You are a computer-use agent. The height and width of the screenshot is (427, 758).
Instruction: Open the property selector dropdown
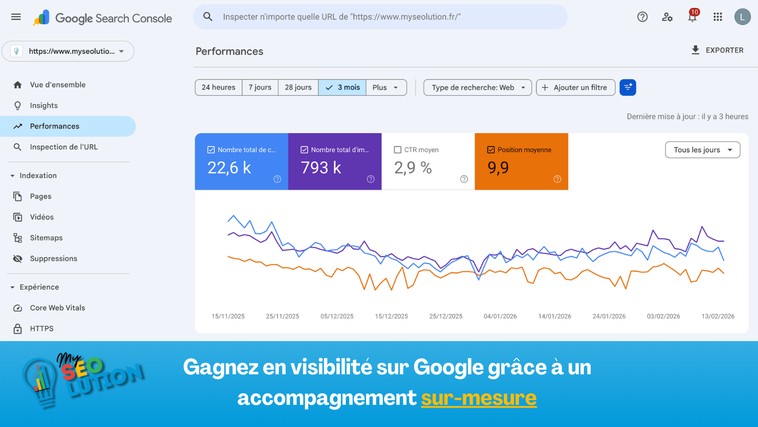[68, 51]
